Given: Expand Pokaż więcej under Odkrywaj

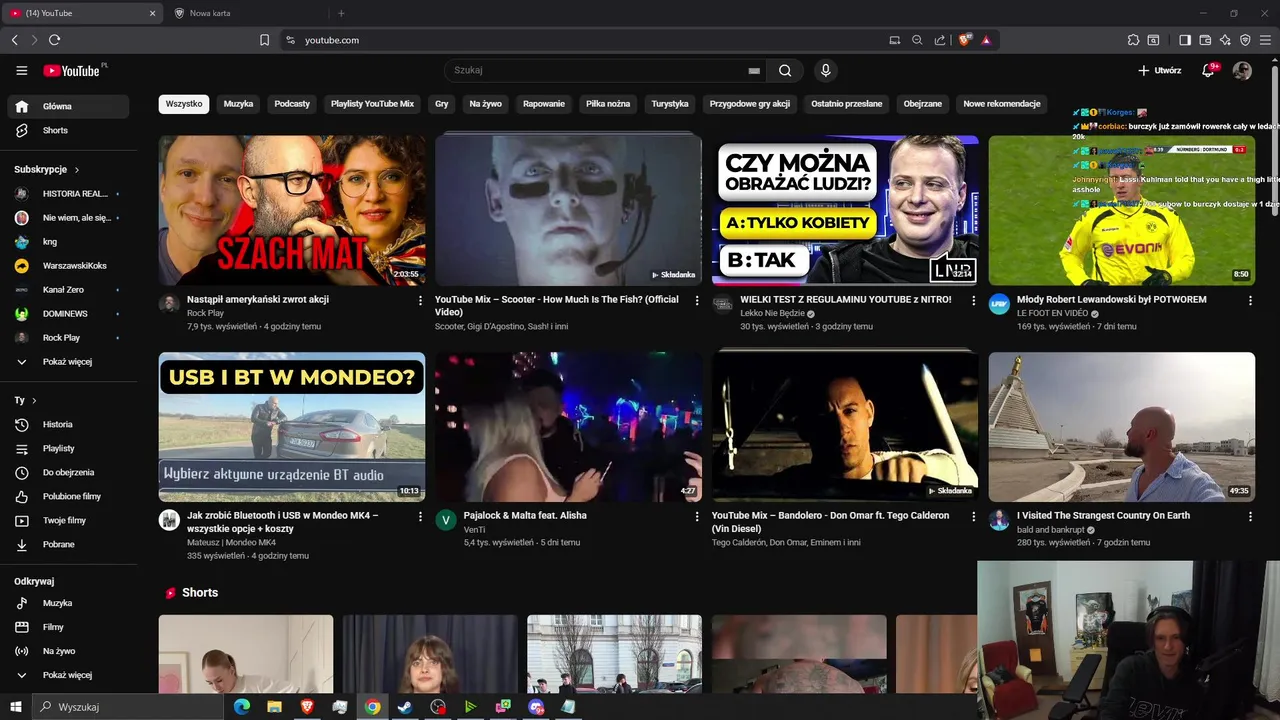Looking at the screenshot, I should click(x=68, y=676).
